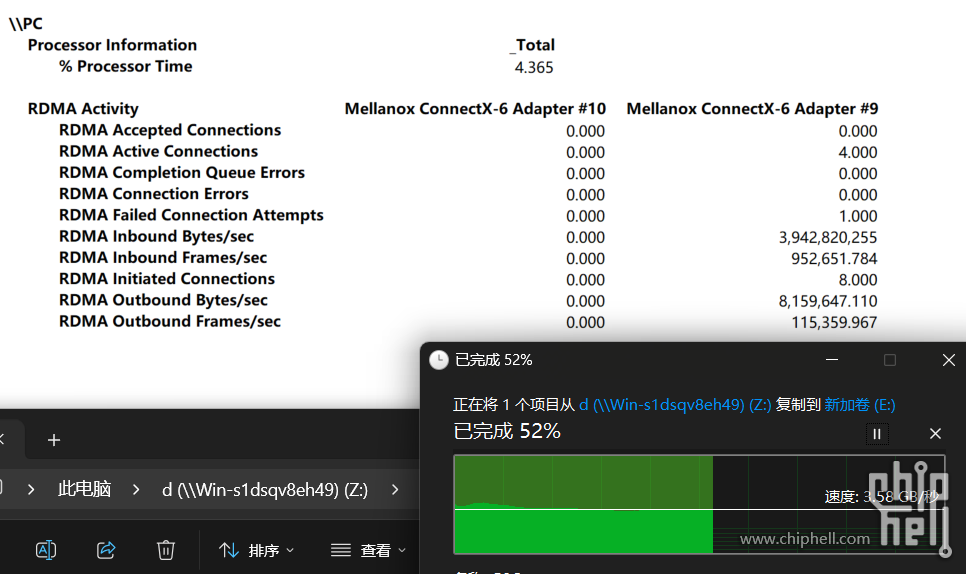Select value 8,159,647.110 outbound bytes
The width and height of the screenshot is (966, 574).
[827, 301]
